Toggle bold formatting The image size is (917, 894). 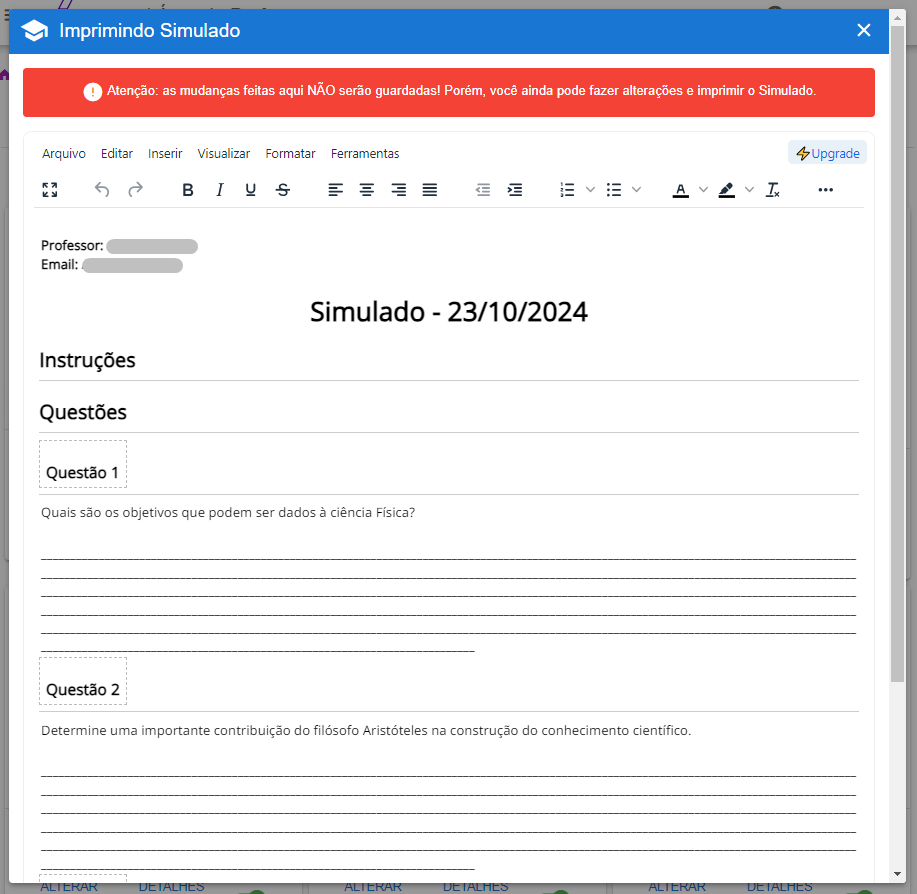point(187,190)
